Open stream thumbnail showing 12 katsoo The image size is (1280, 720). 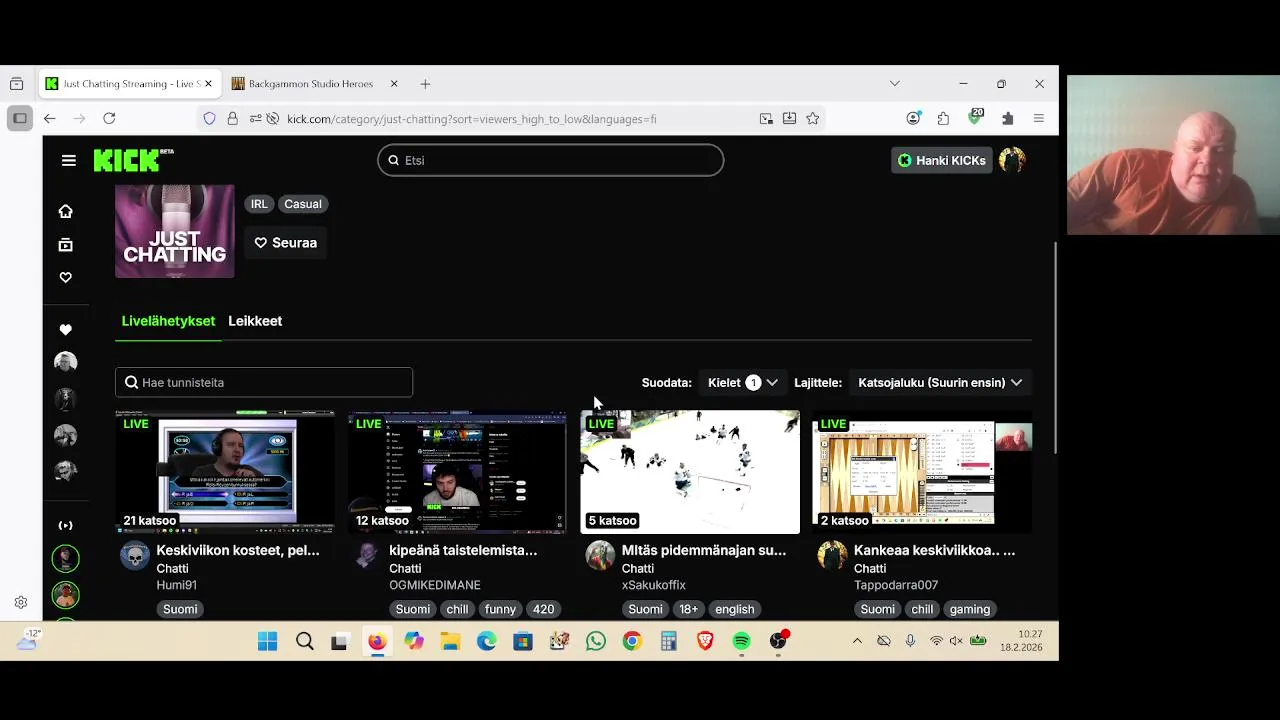tap(457, 472)
